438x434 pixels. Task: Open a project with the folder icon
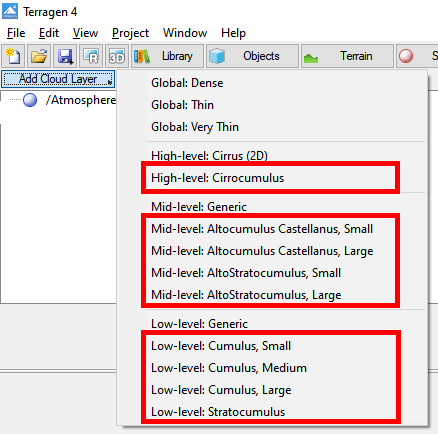[39, 56]
